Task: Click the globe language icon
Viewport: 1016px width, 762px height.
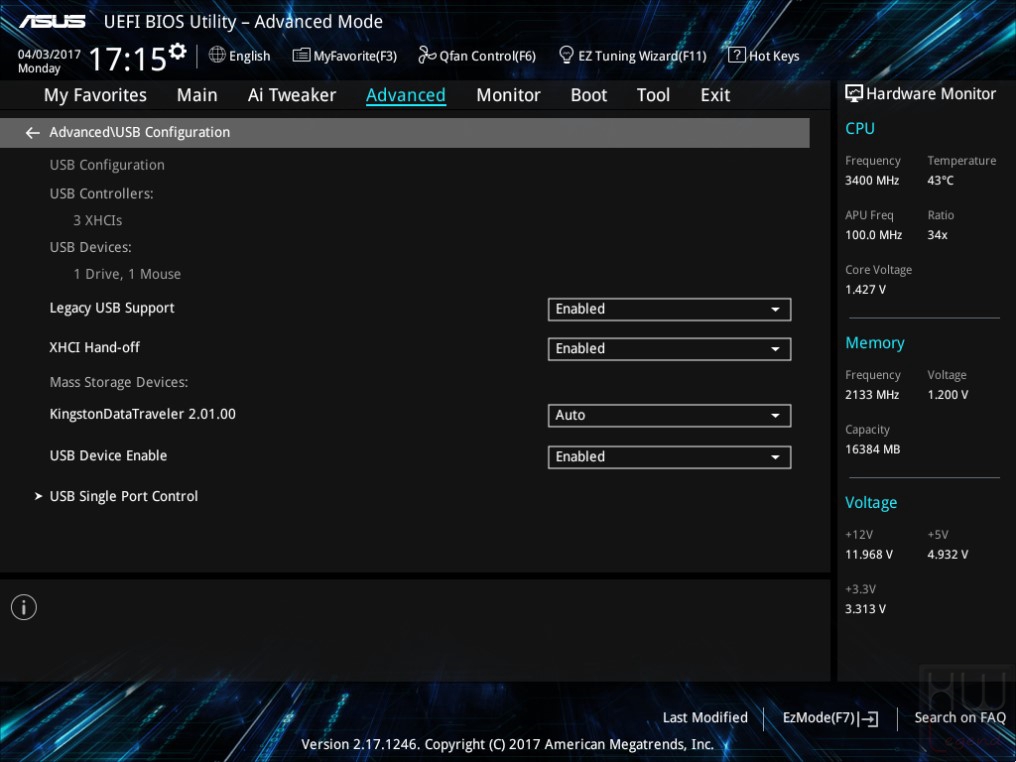Action: tap(217, 55)
